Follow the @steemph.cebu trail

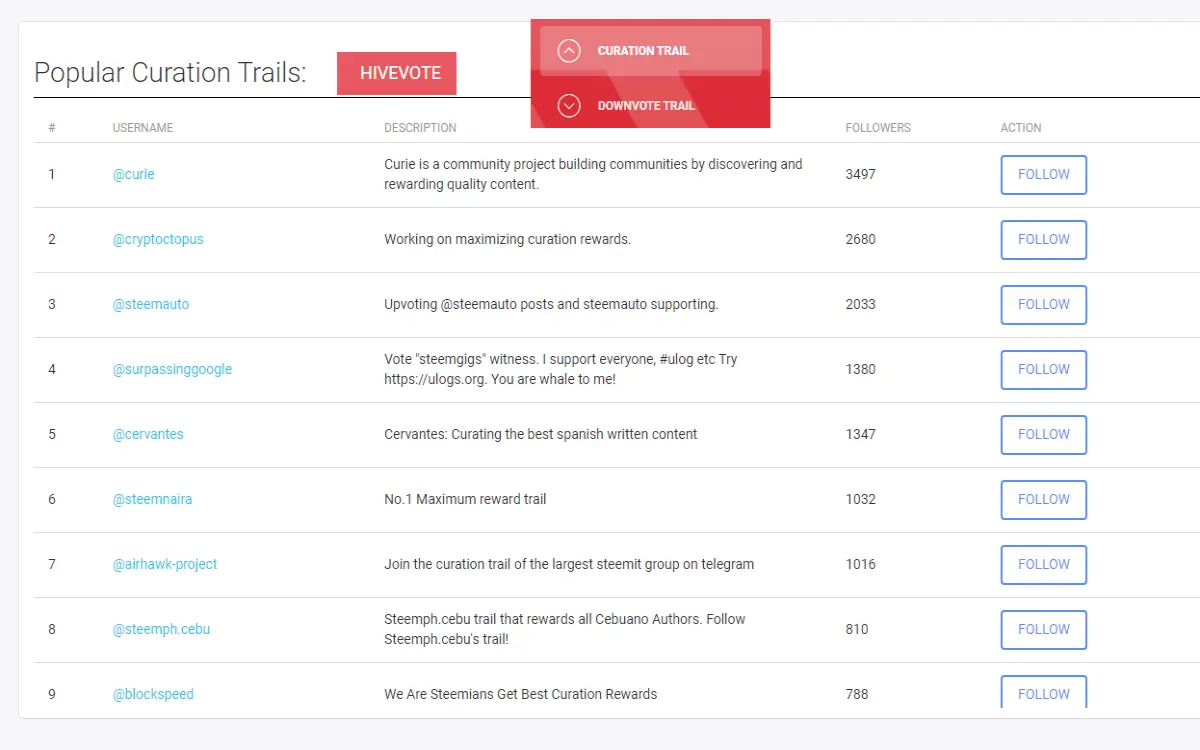[x=1044, y=630]
